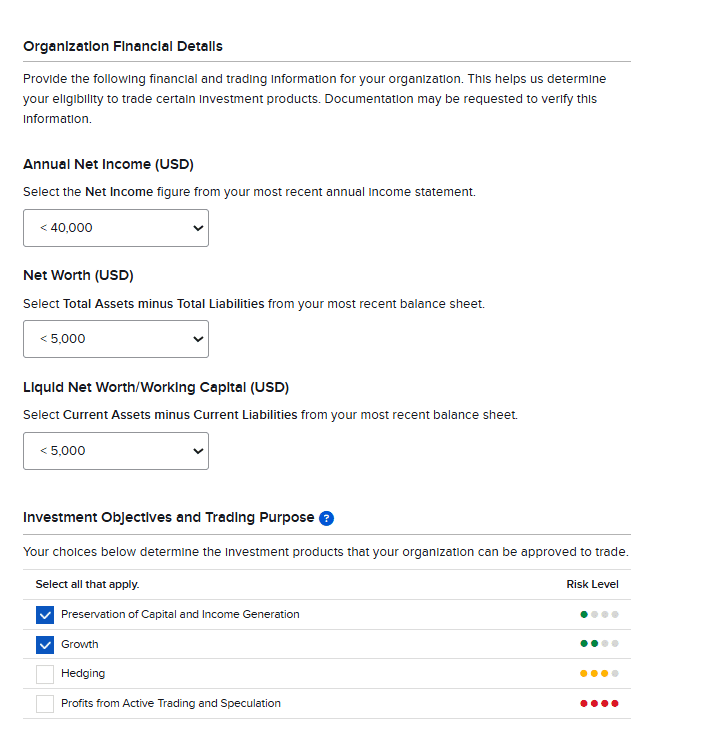726x730 pixels.
Task: Click the Investment Objectives help question icon
Action: [x=326, y=518]
